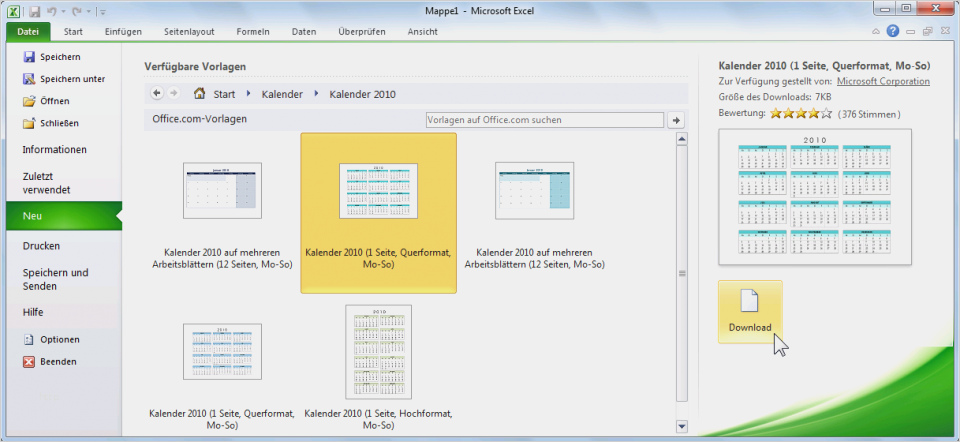The image size is (960, 442).
Task: Open Optionen in the Datei menu
Action: tap(51, 340)
